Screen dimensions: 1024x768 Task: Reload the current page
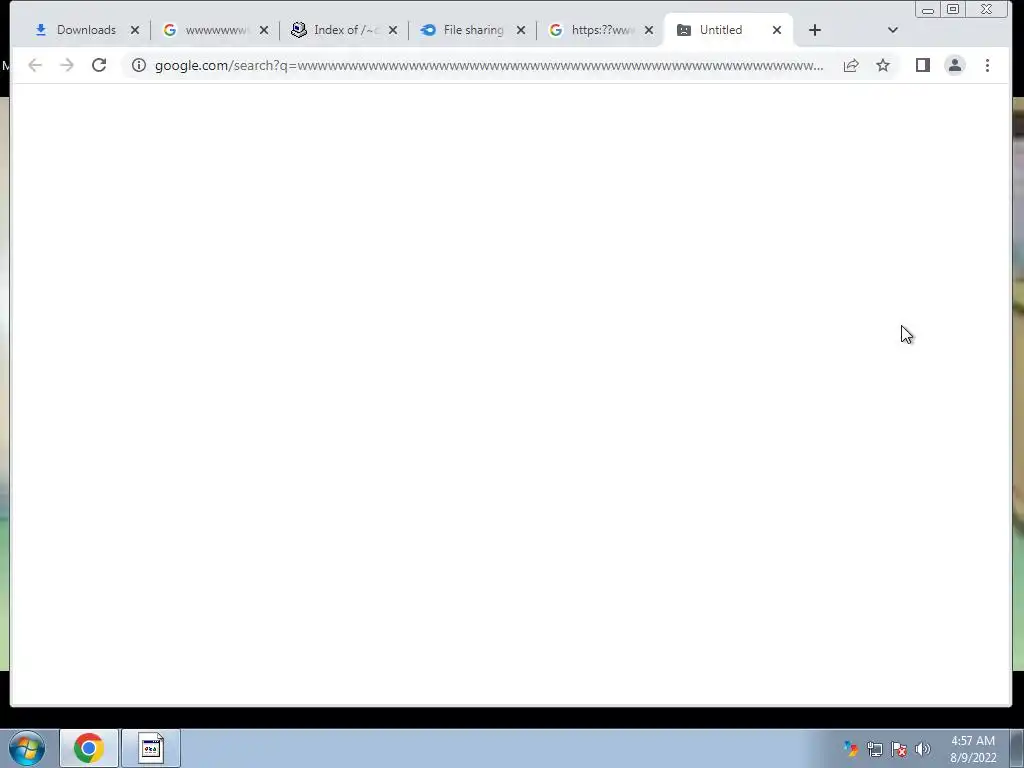99,65
